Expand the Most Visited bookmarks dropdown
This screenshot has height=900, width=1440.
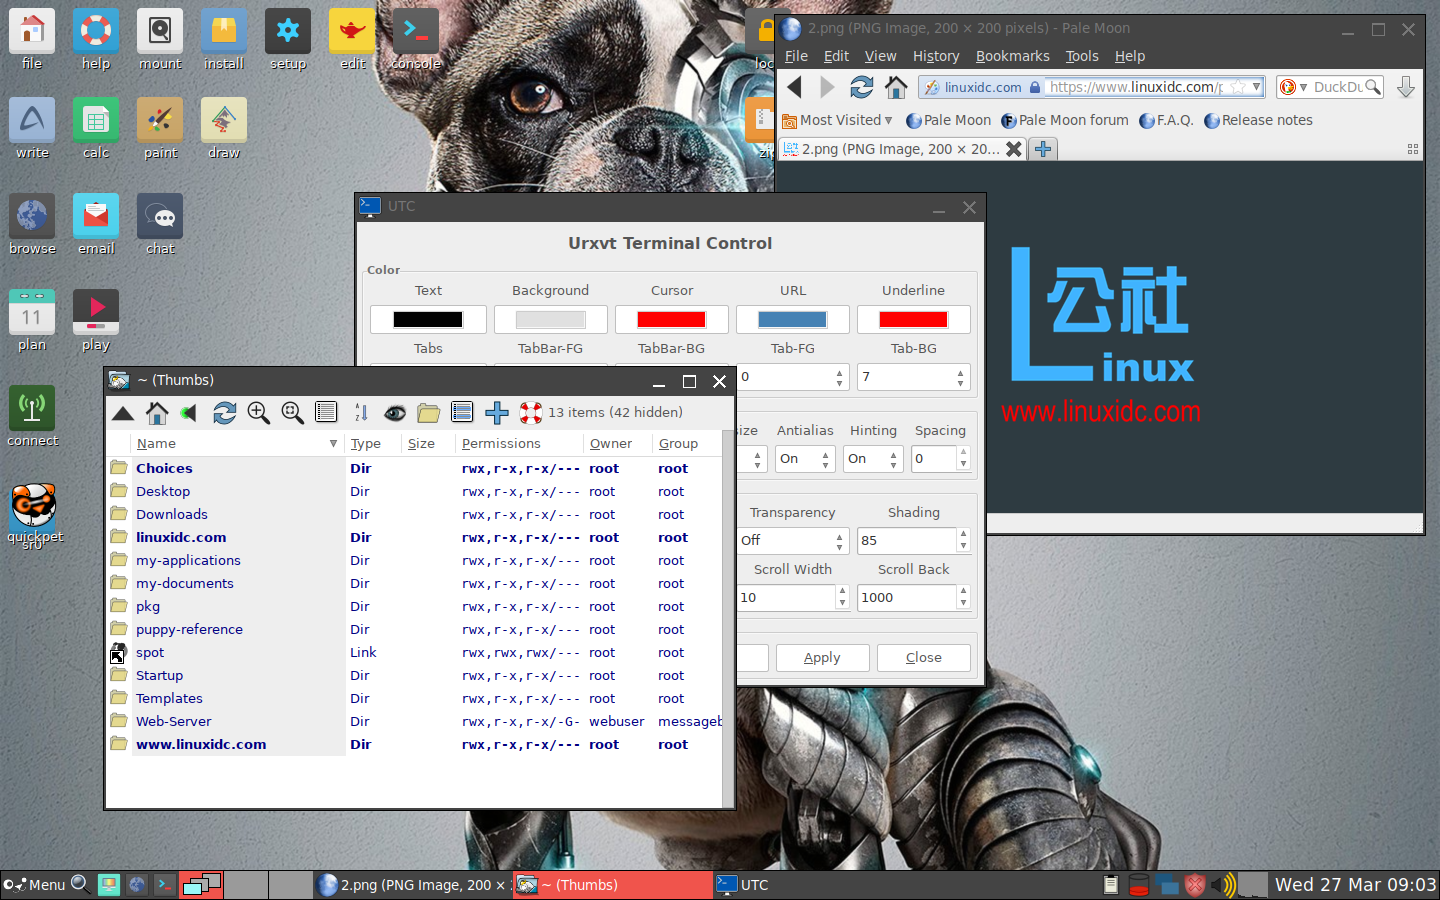coord(837,120)
